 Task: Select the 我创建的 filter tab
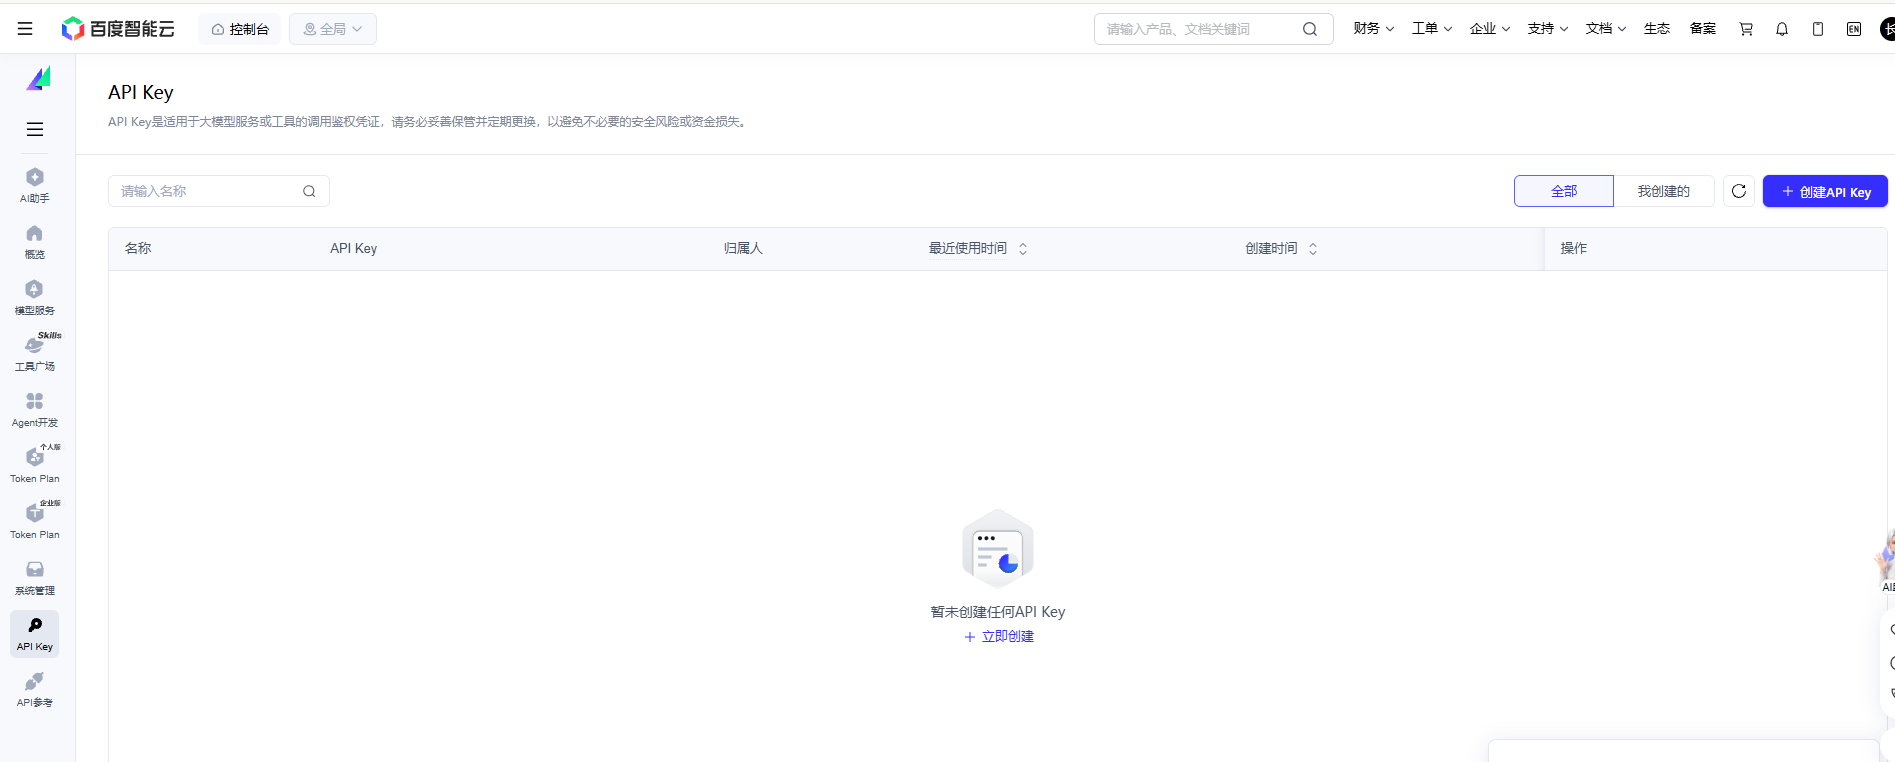point(1664,191)
